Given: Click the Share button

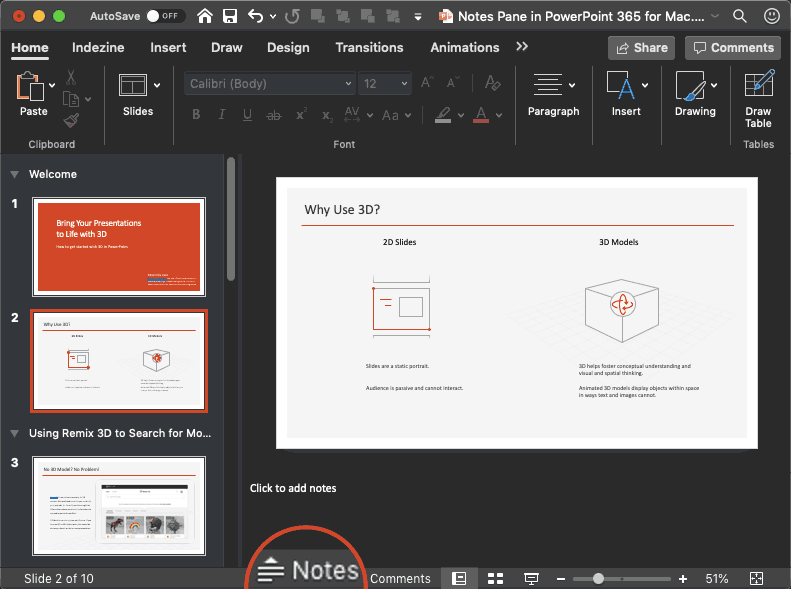Looking at the screenshot, I should pos(641,47).
